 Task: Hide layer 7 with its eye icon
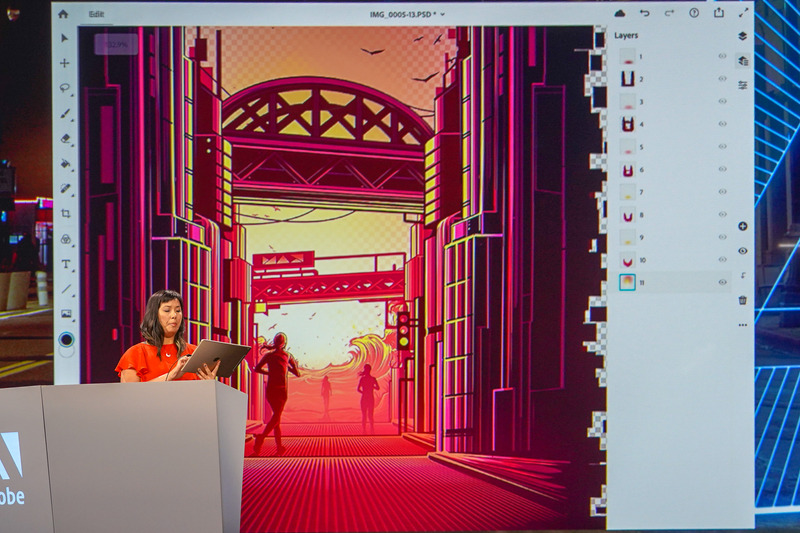[722, 191]
